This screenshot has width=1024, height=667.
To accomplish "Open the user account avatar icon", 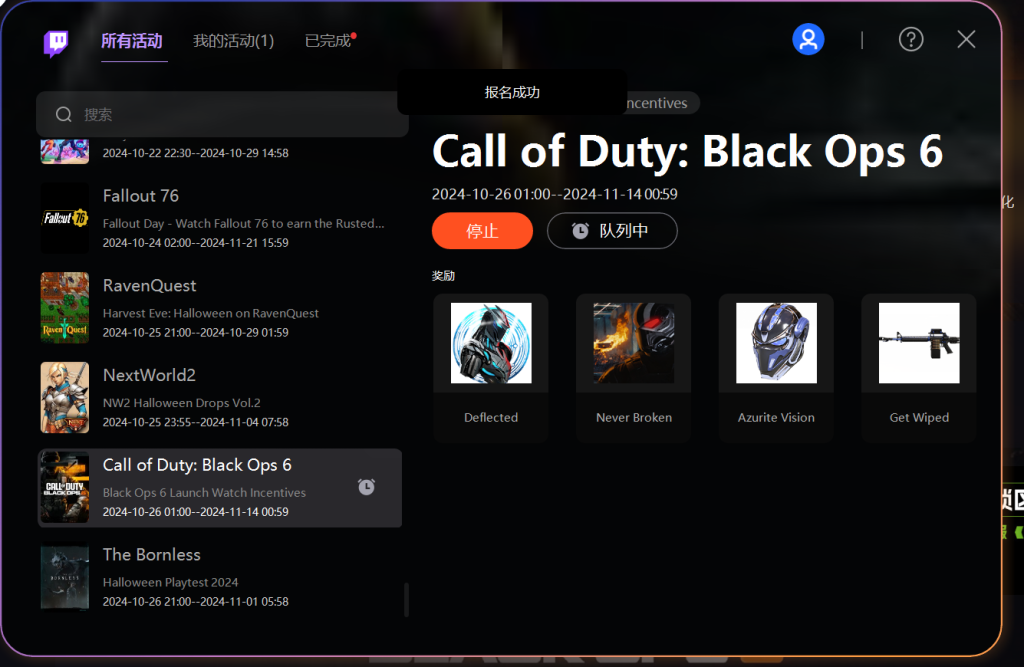I will [x=808, y=40].
